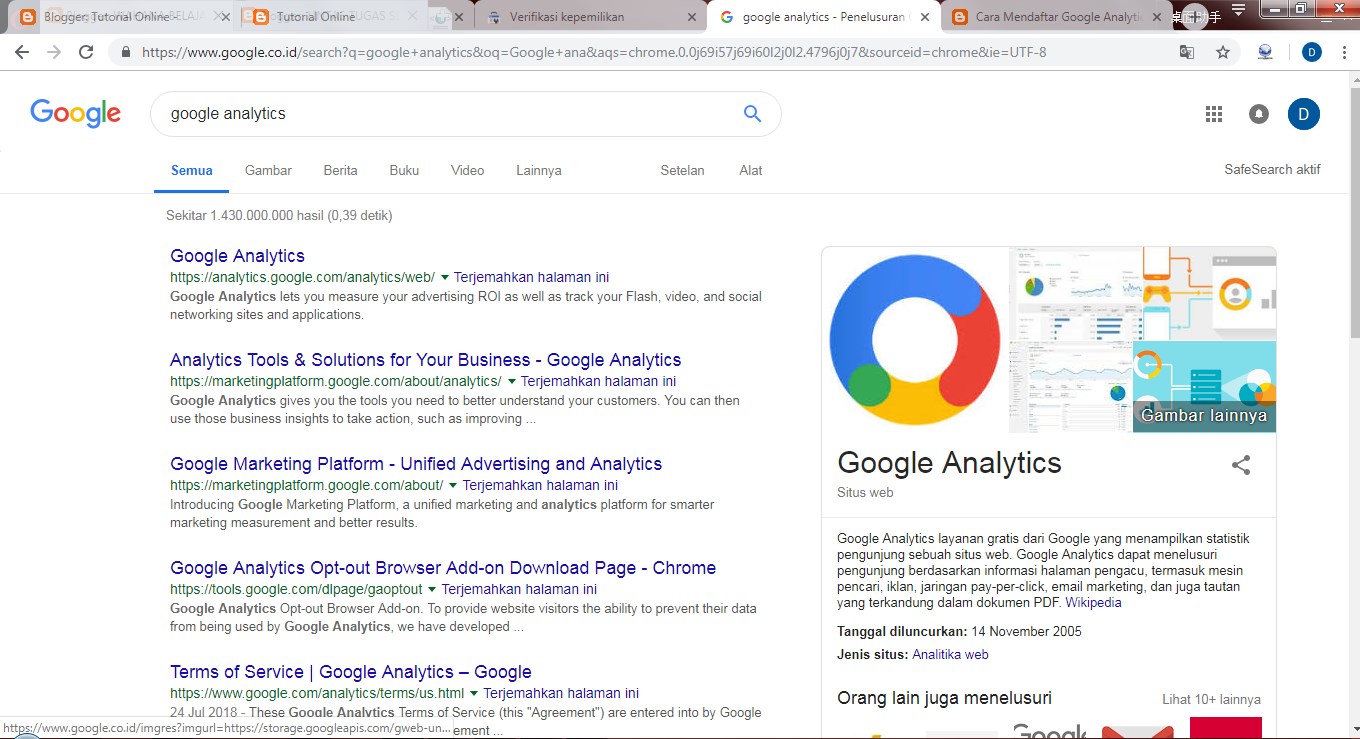This screenshot has height=739, width=1360.
Task: Expand dropdown arrow beside analytics.google.com URL
Action: click(x=445, y=277)
